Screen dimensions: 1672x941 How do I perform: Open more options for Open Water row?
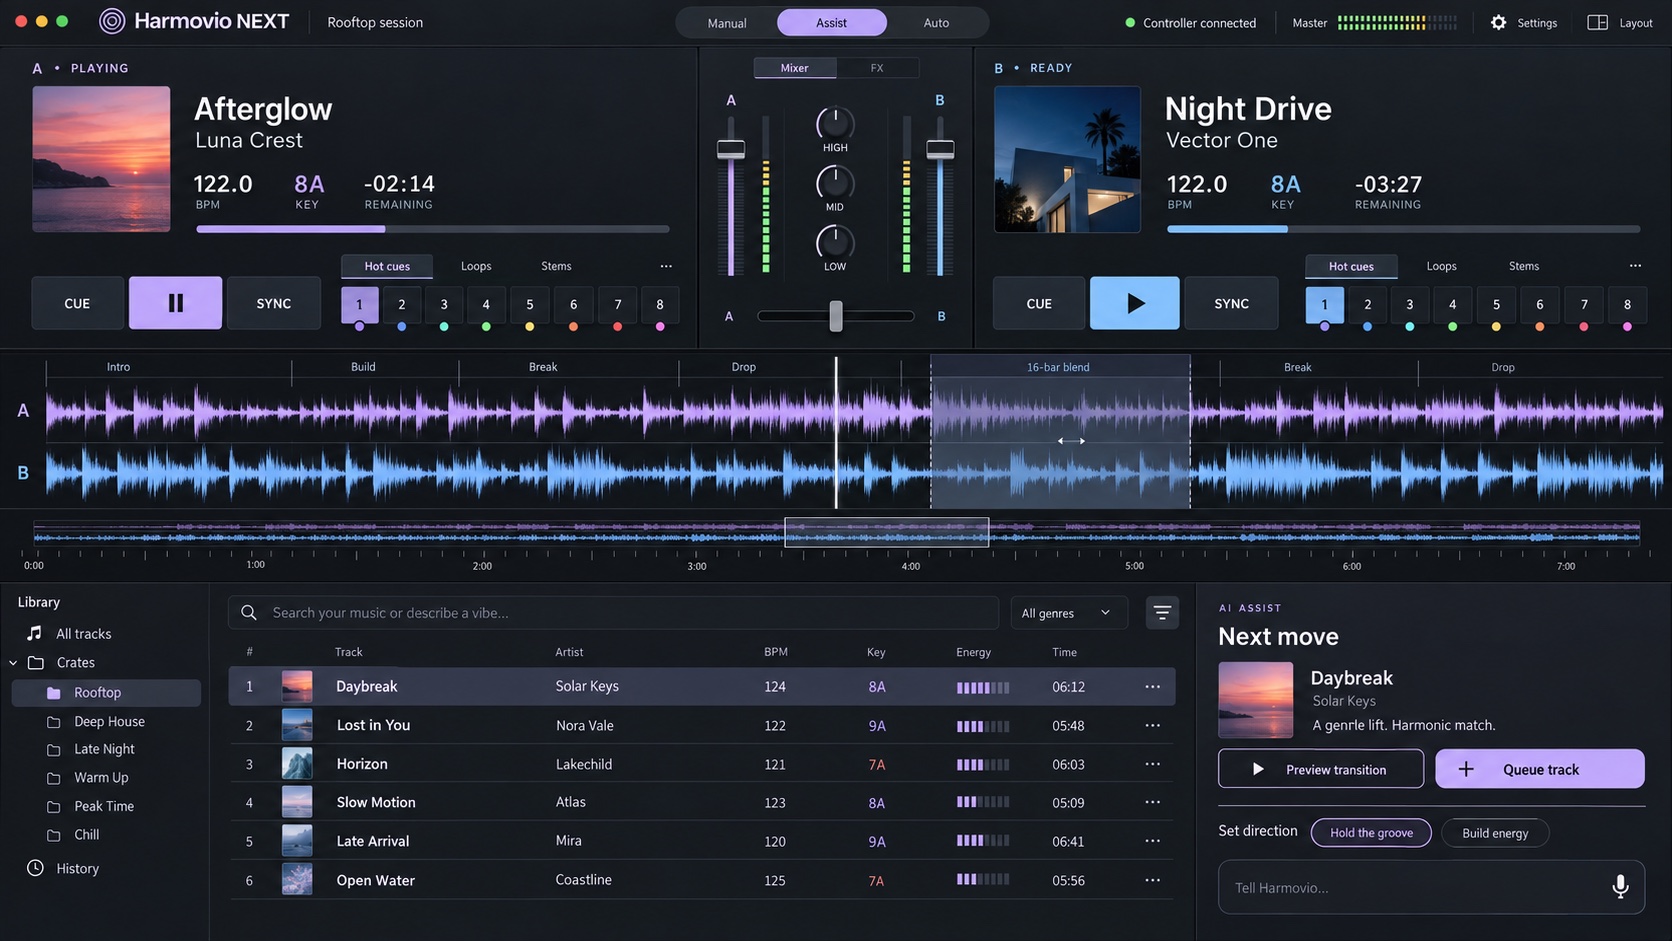[1152, 880]
